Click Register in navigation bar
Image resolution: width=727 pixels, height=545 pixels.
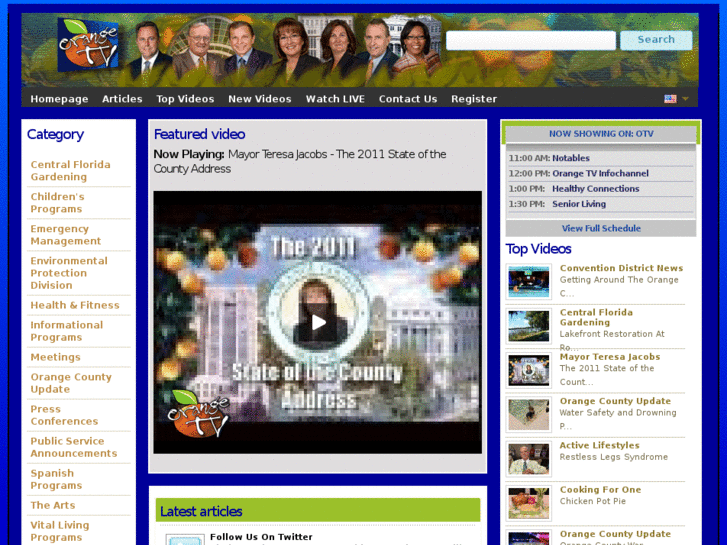(x=474, y=99)
